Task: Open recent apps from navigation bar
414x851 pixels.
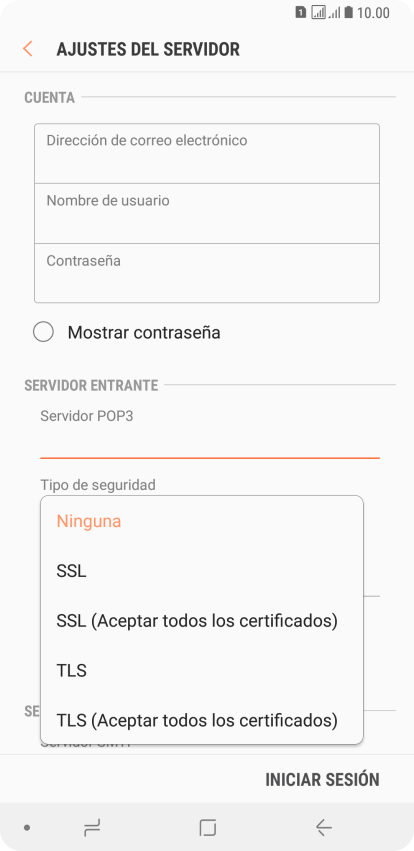Action: tap(92, 828)
